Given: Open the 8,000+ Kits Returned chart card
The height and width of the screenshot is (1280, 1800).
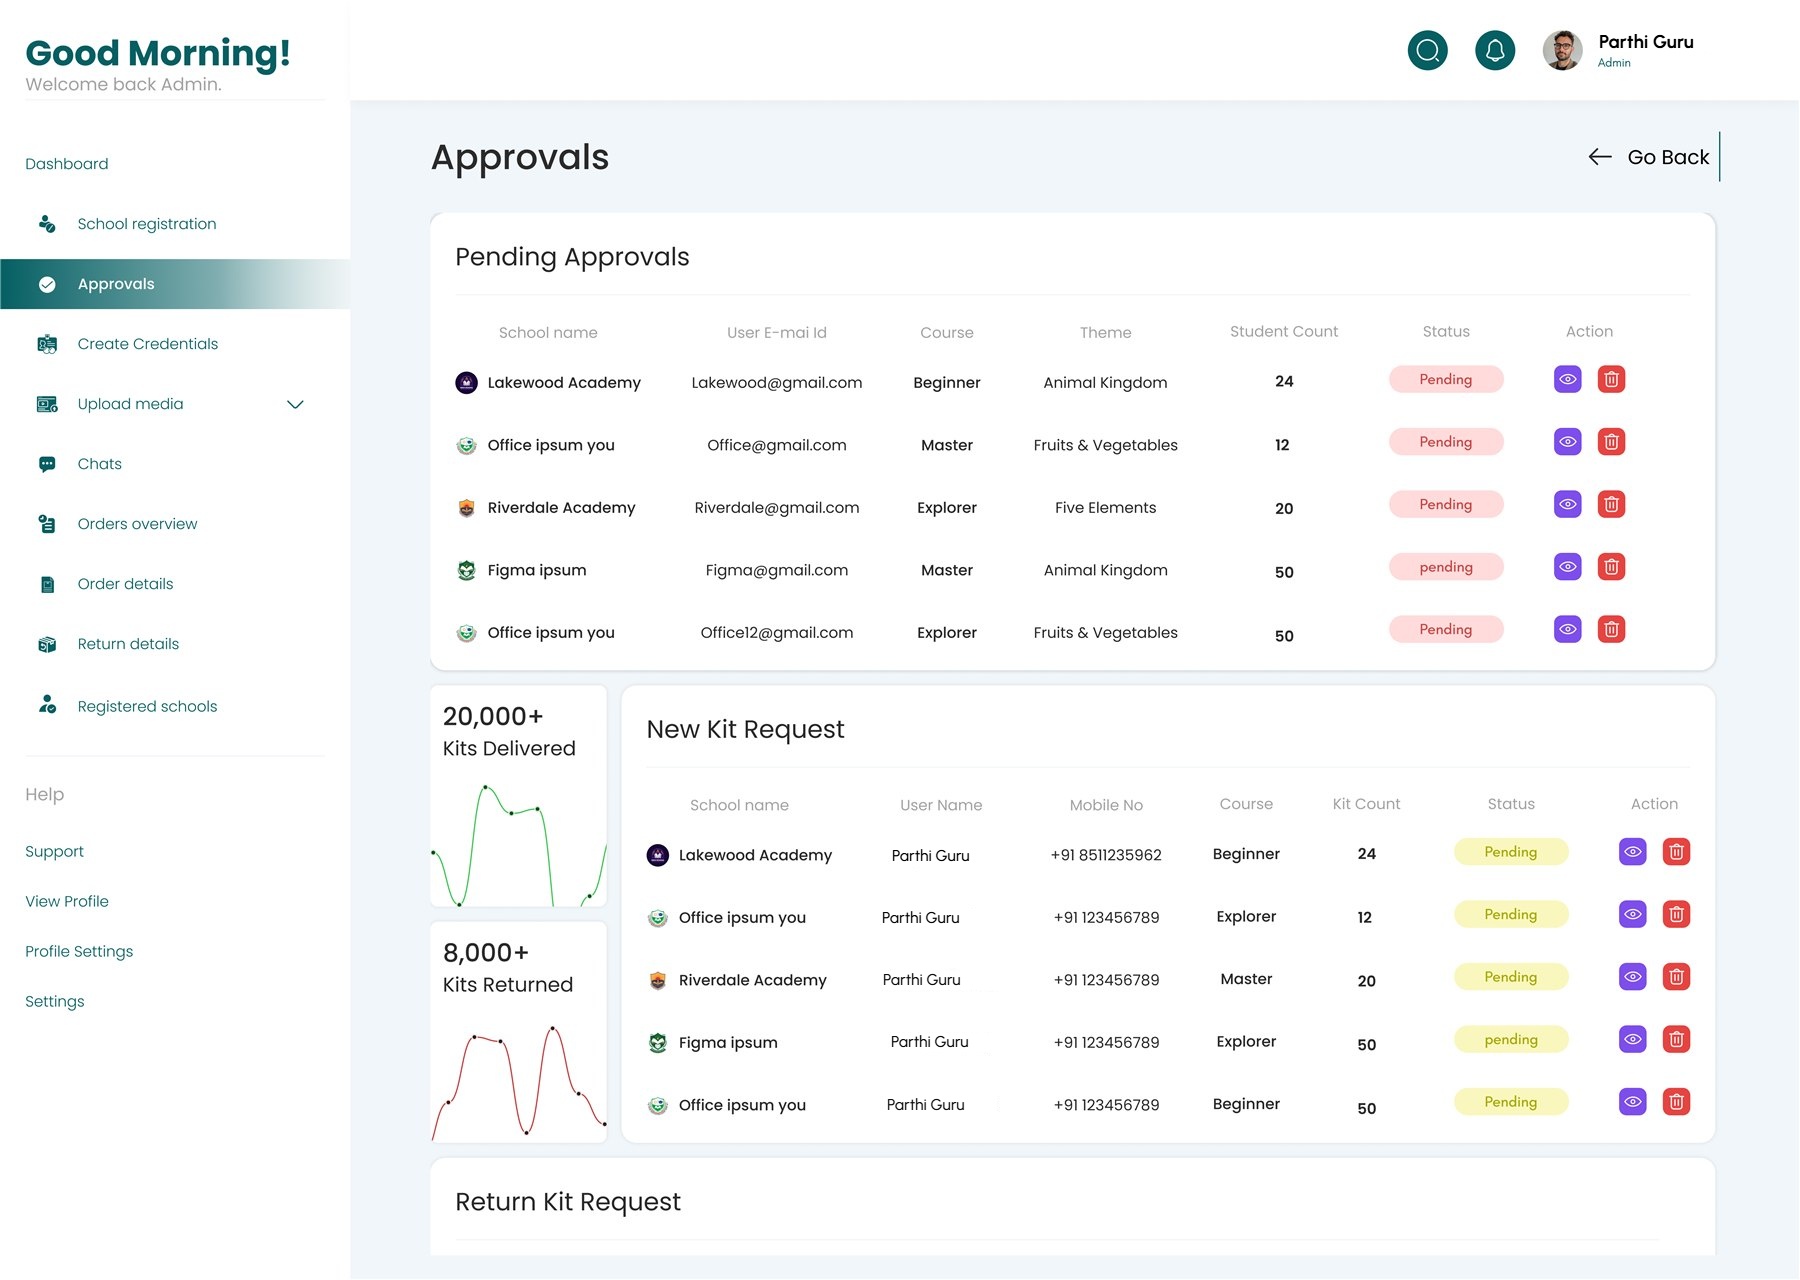Looking at the screenshot, I should tap(518, 1032).
